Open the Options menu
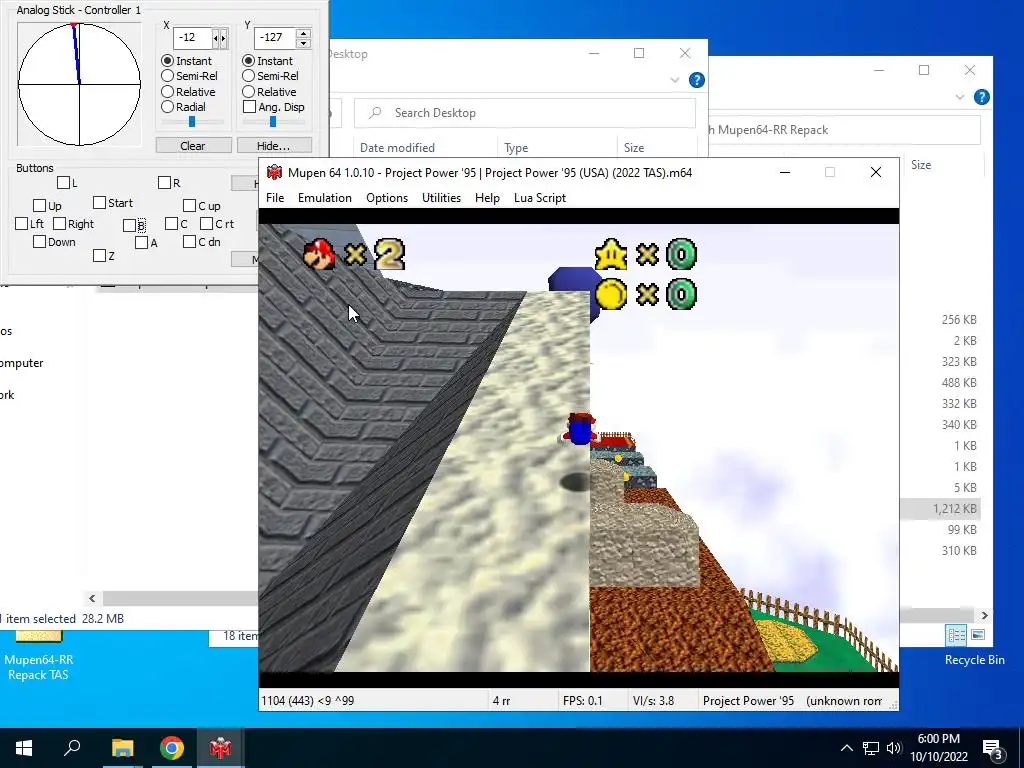Viewport: 1024px width, 768px height. click(x=387, y=198)
